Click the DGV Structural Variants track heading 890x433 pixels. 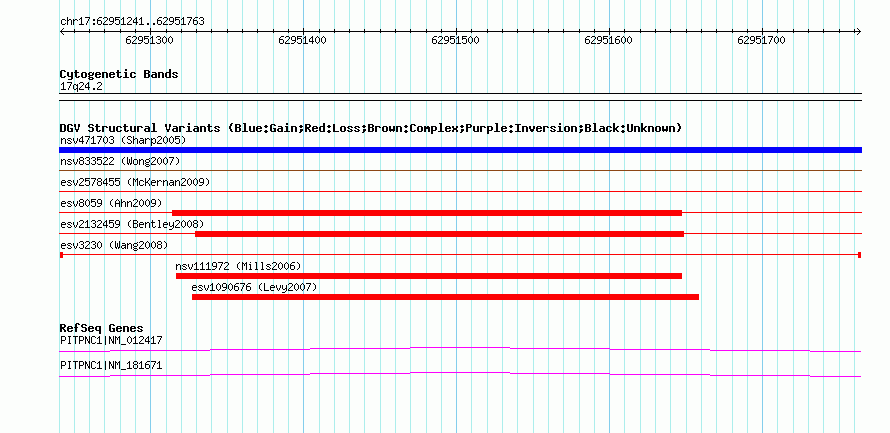tap(371, 128)
